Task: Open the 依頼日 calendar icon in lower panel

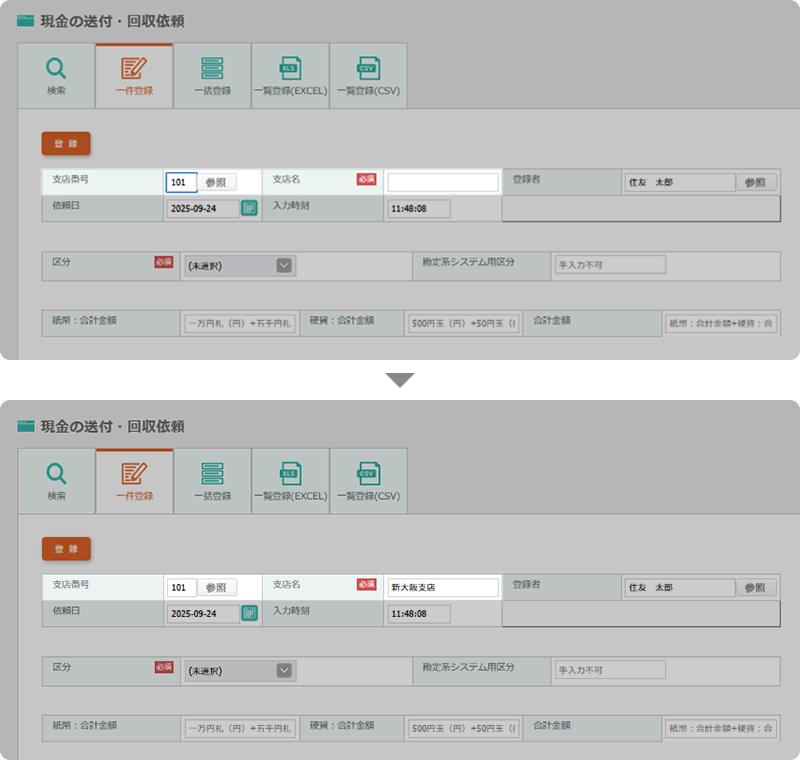Action: coord(250,613)
